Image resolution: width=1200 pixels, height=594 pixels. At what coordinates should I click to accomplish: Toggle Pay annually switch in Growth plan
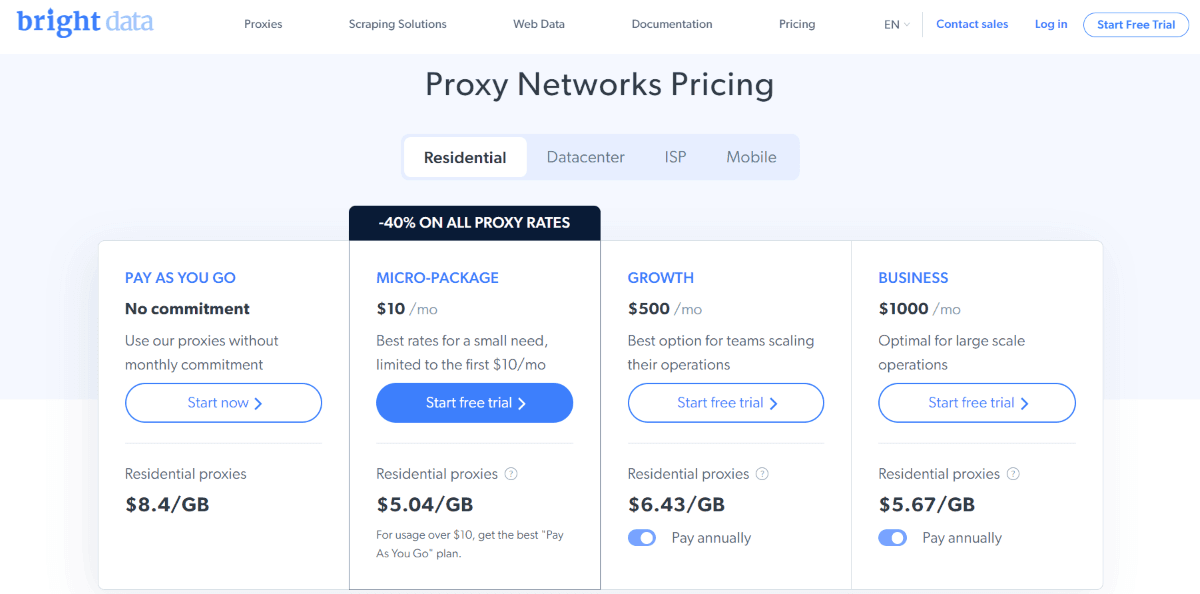coord(642,538)
